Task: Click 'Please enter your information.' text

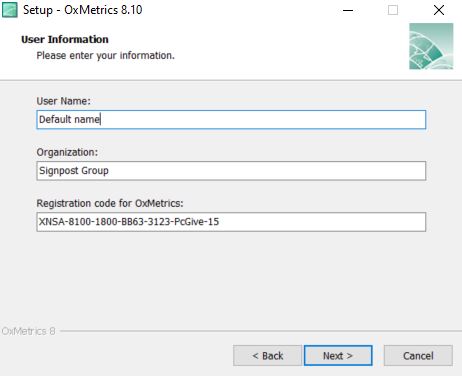Action: click(105, 55)
